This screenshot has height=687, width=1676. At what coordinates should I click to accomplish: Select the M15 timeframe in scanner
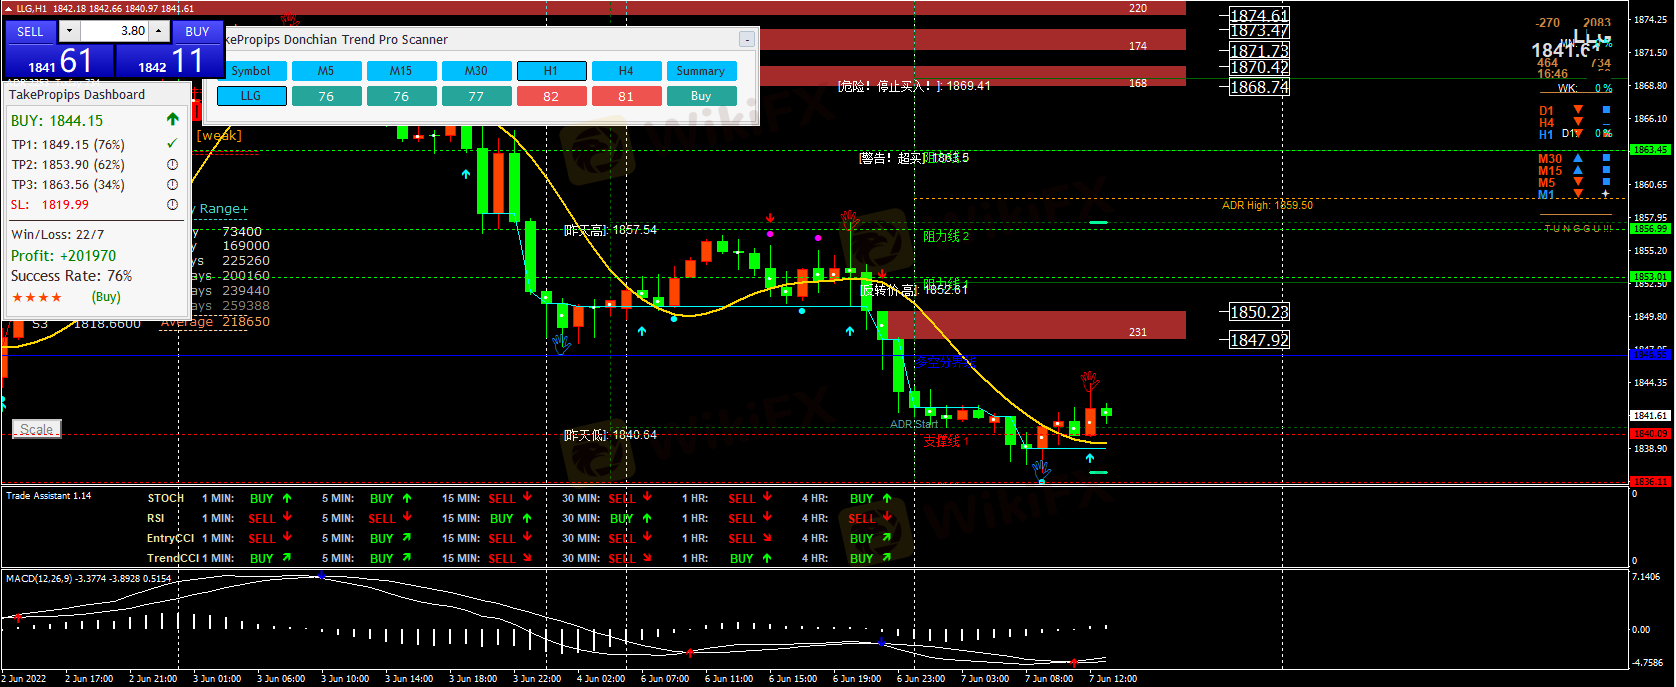click(401, 71)
